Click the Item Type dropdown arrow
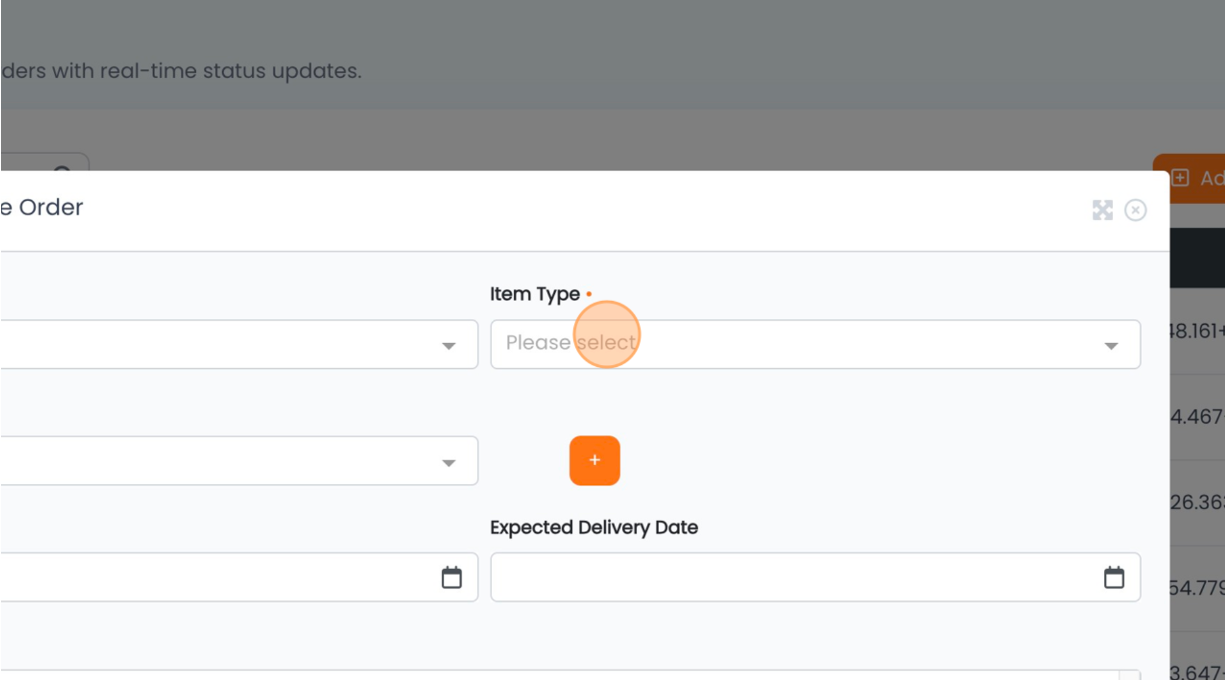Screen dimensions: 1226x680 tap(1111, 346)
